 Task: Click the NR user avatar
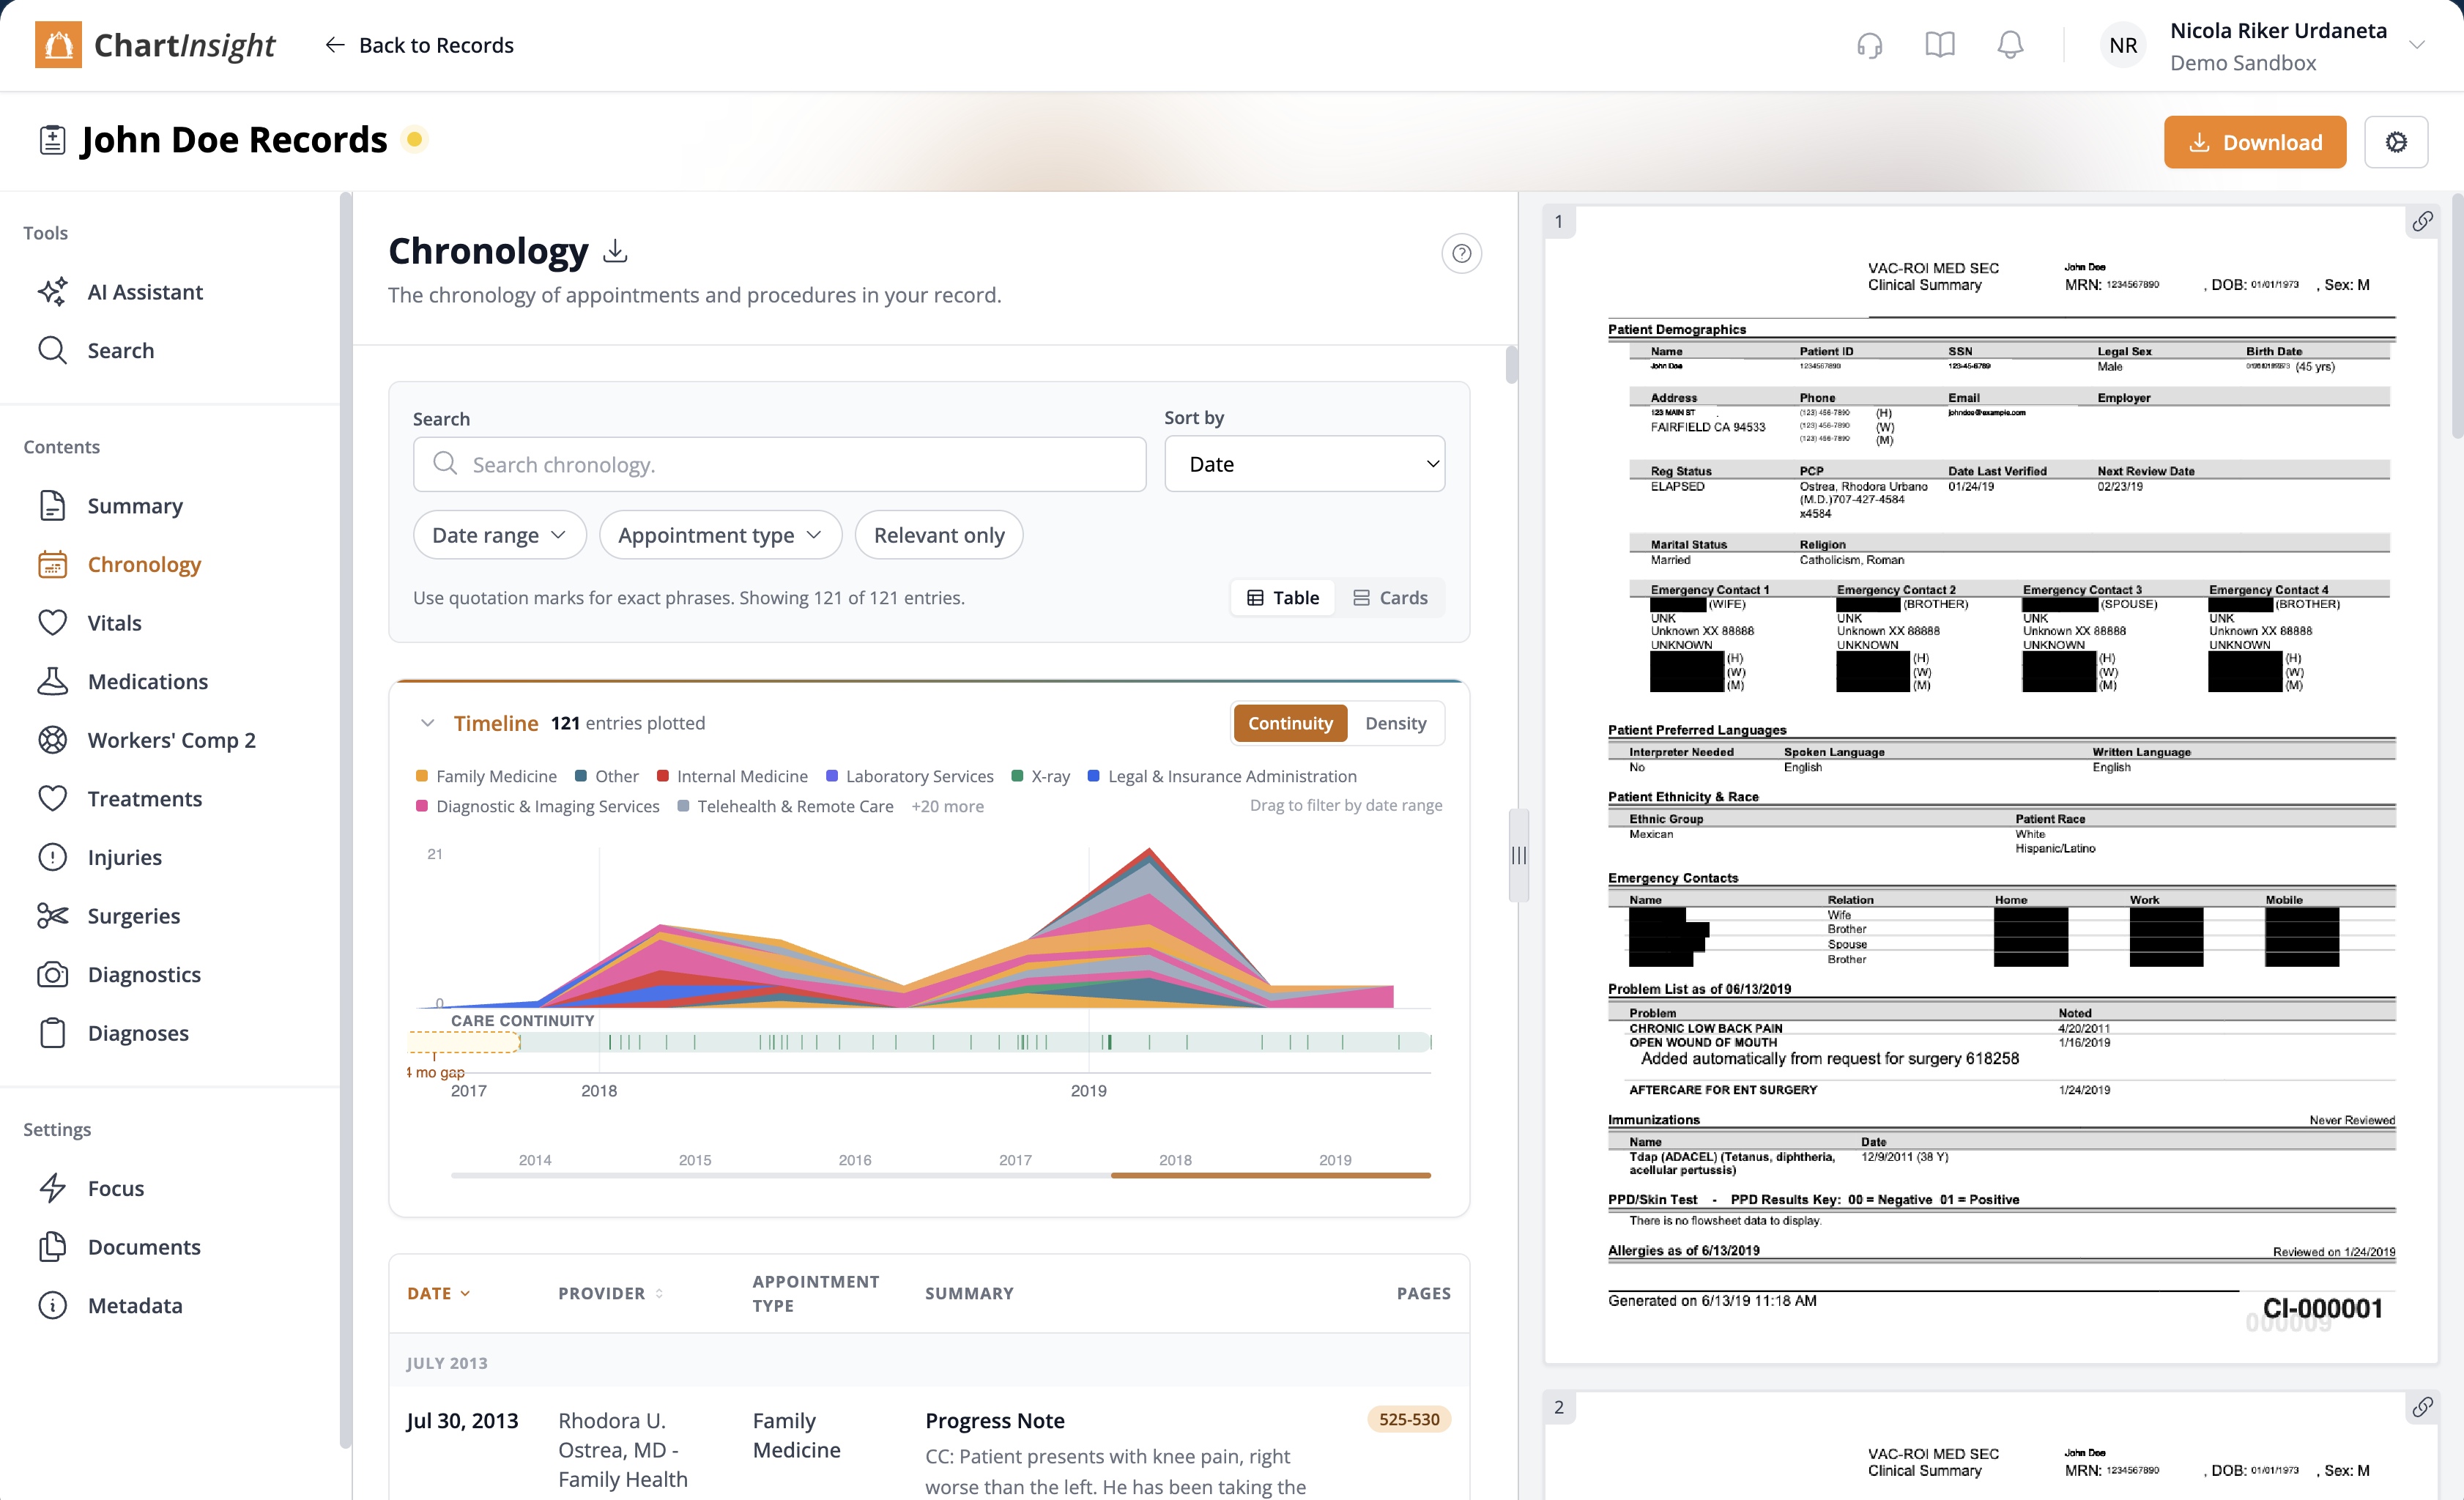2123,45
